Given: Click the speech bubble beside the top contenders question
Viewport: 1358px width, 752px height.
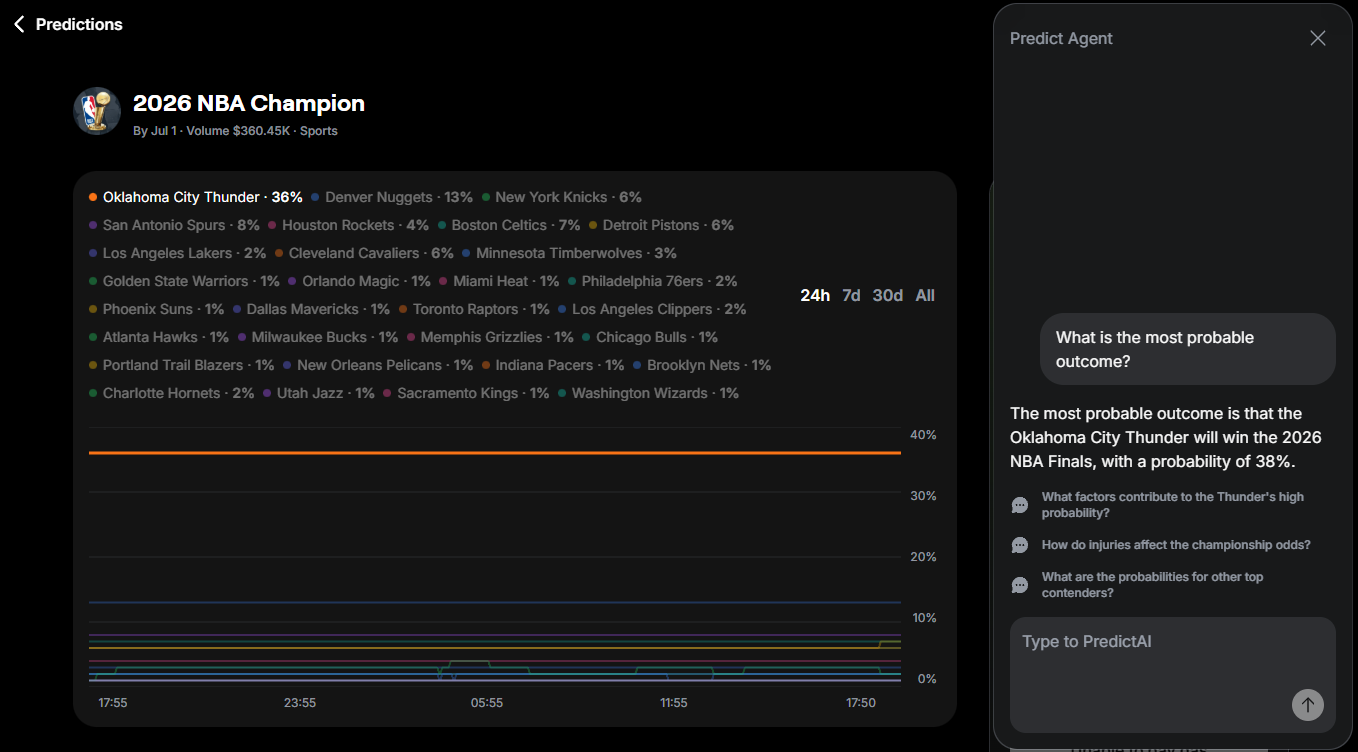Looking at the screenshot, I should 1020,585.
